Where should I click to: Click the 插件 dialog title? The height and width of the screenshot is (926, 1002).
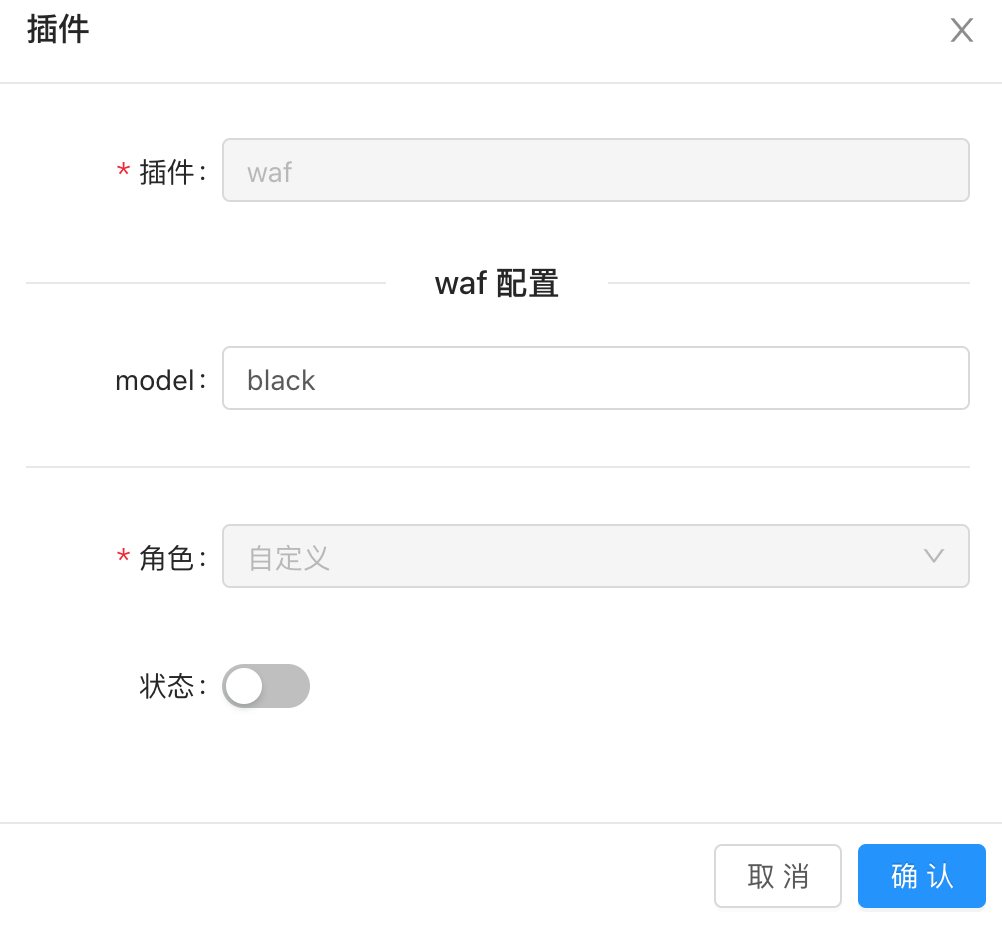coord(58,30)
